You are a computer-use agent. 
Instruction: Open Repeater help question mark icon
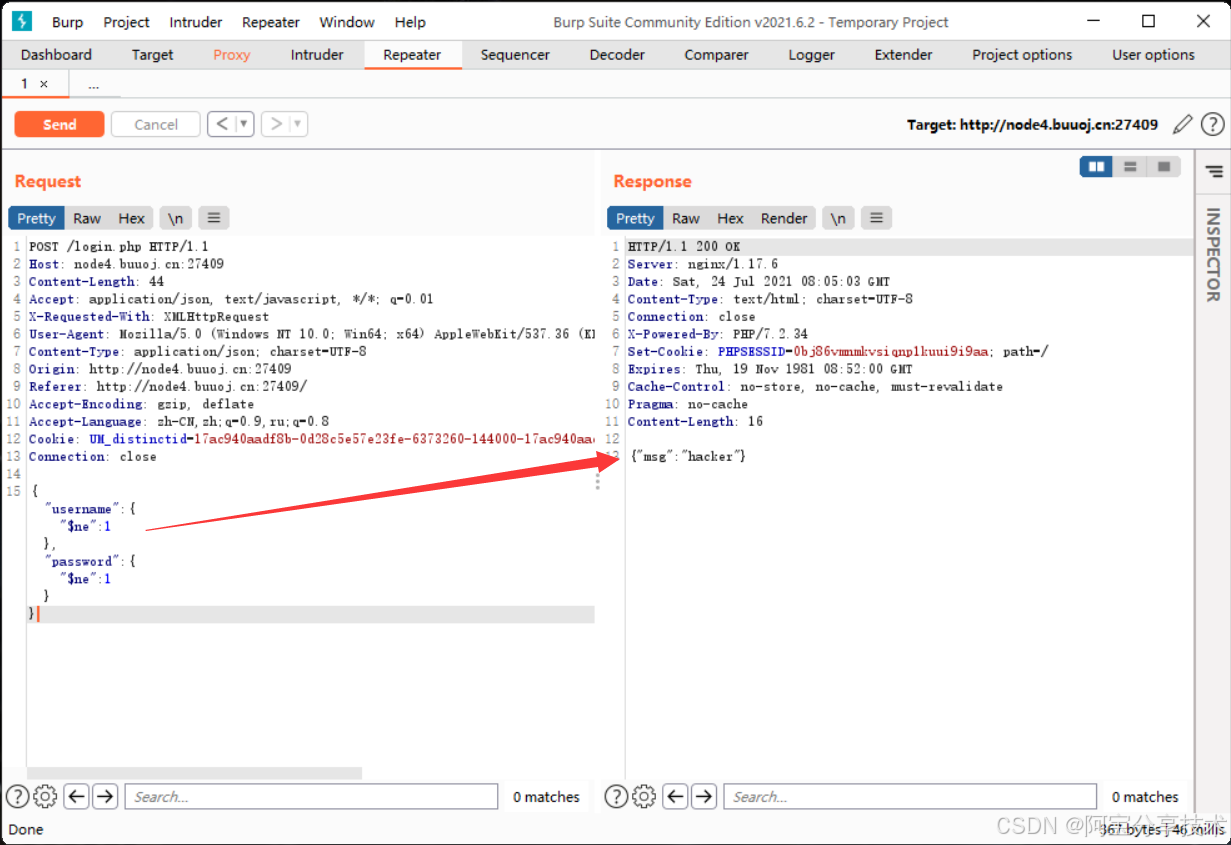pyautogui.click(x=1212, y=124)
